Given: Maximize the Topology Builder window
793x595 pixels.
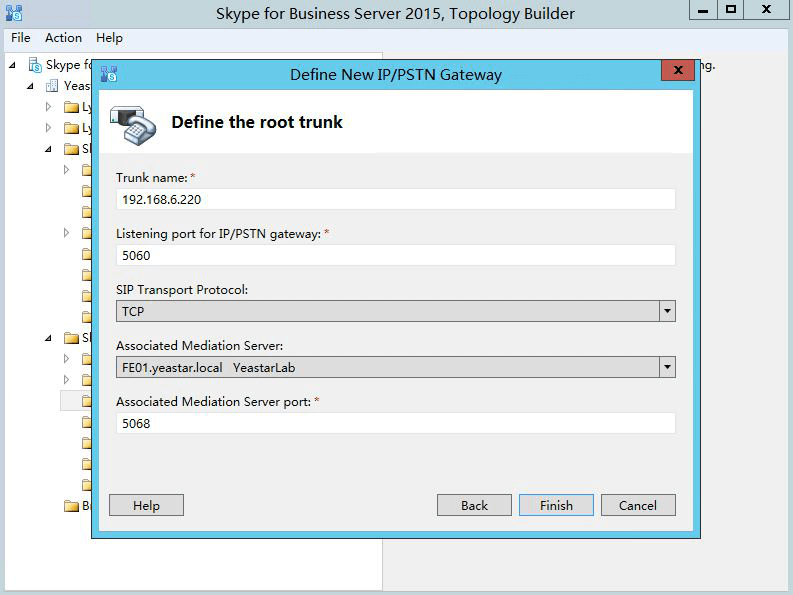Looking at the screenshot, I should [731, 10].
